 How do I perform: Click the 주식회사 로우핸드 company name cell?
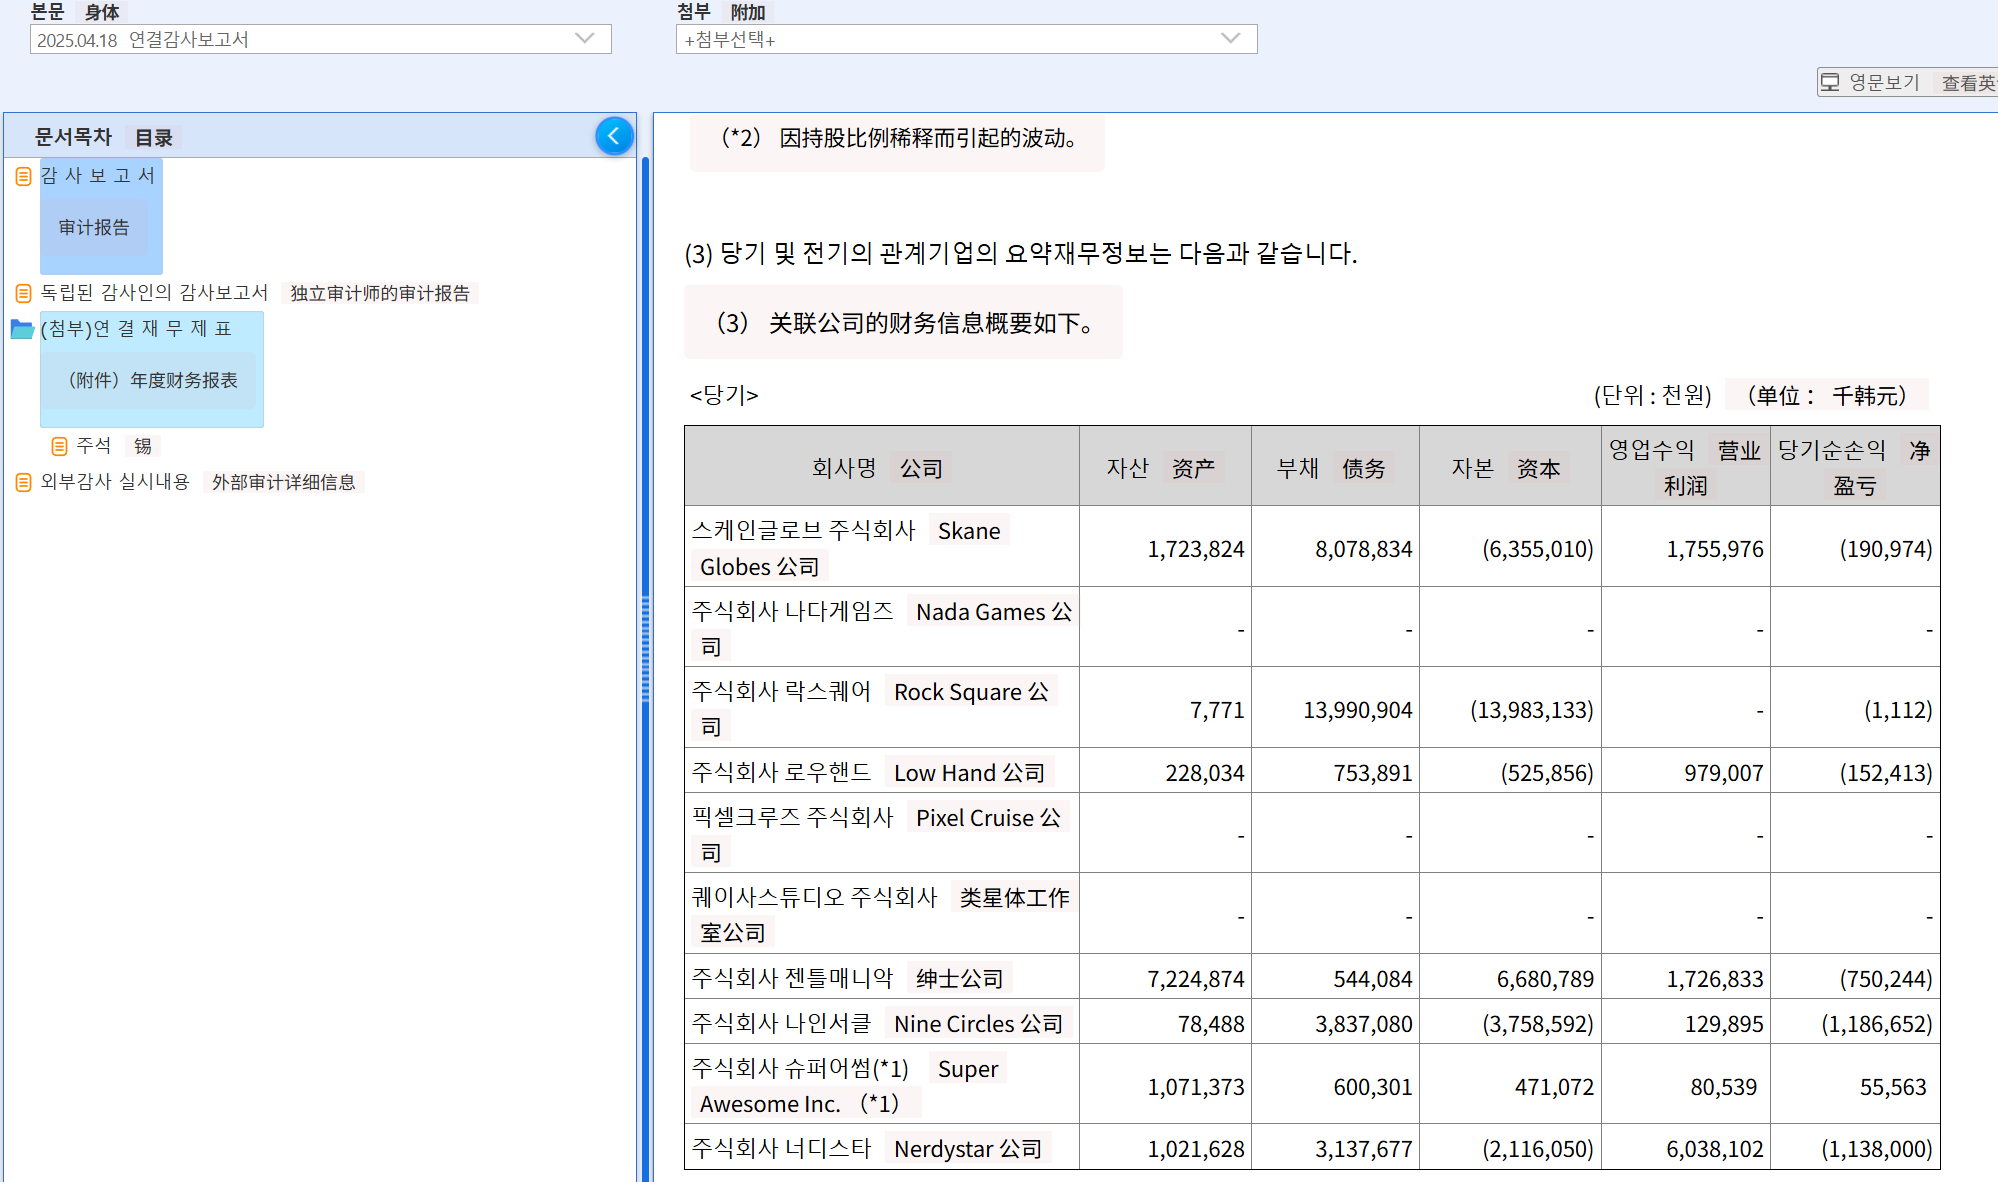(881, 771)
